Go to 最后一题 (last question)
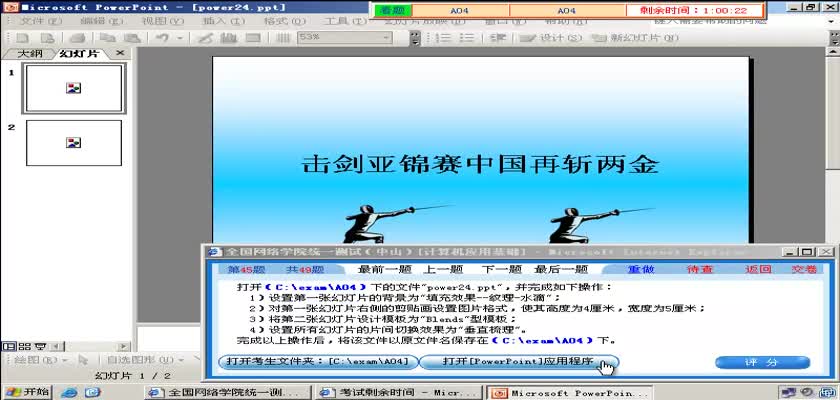Screen dimensions: 840x400 pos(560,269)
